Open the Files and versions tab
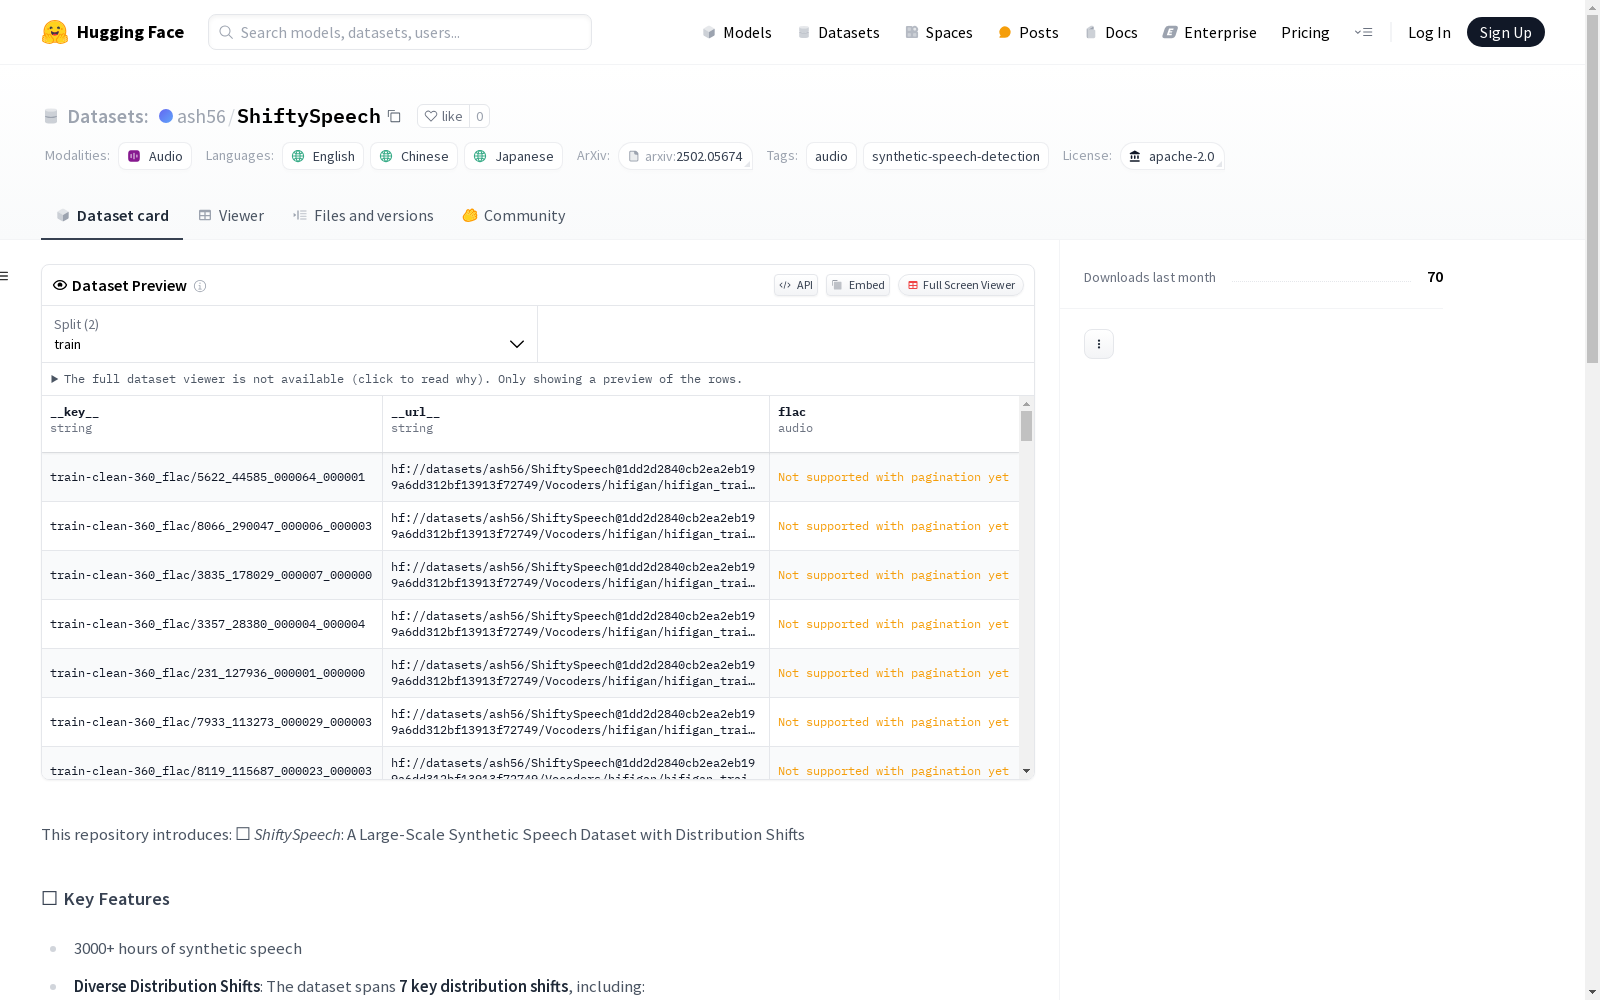 (x=363, y=216)
